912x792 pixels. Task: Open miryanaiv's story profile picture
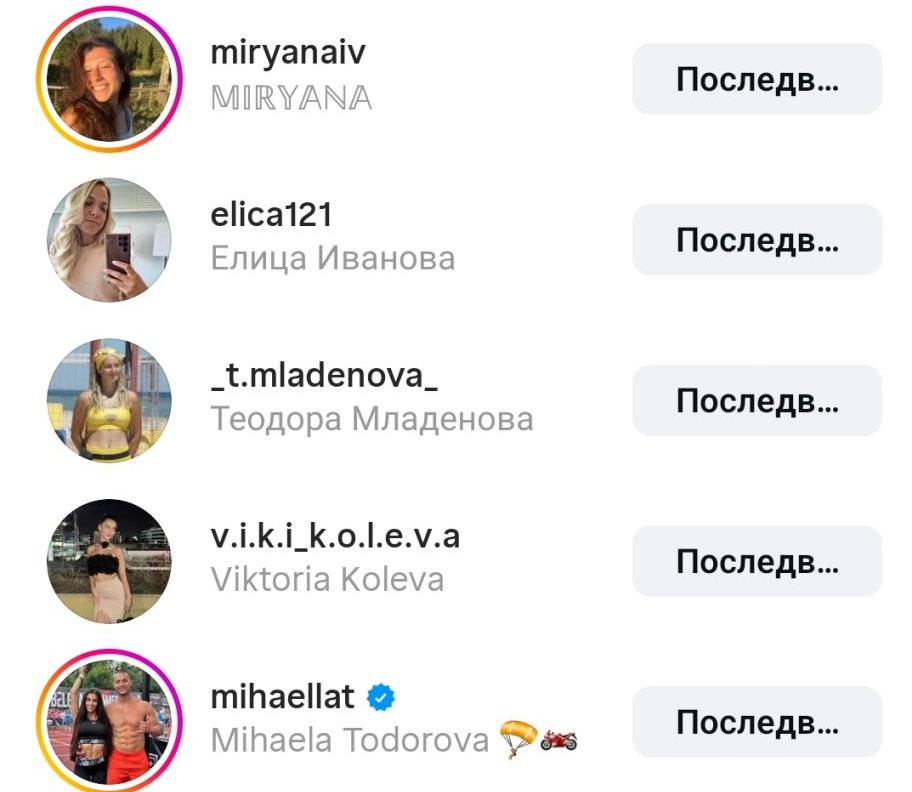109,79
